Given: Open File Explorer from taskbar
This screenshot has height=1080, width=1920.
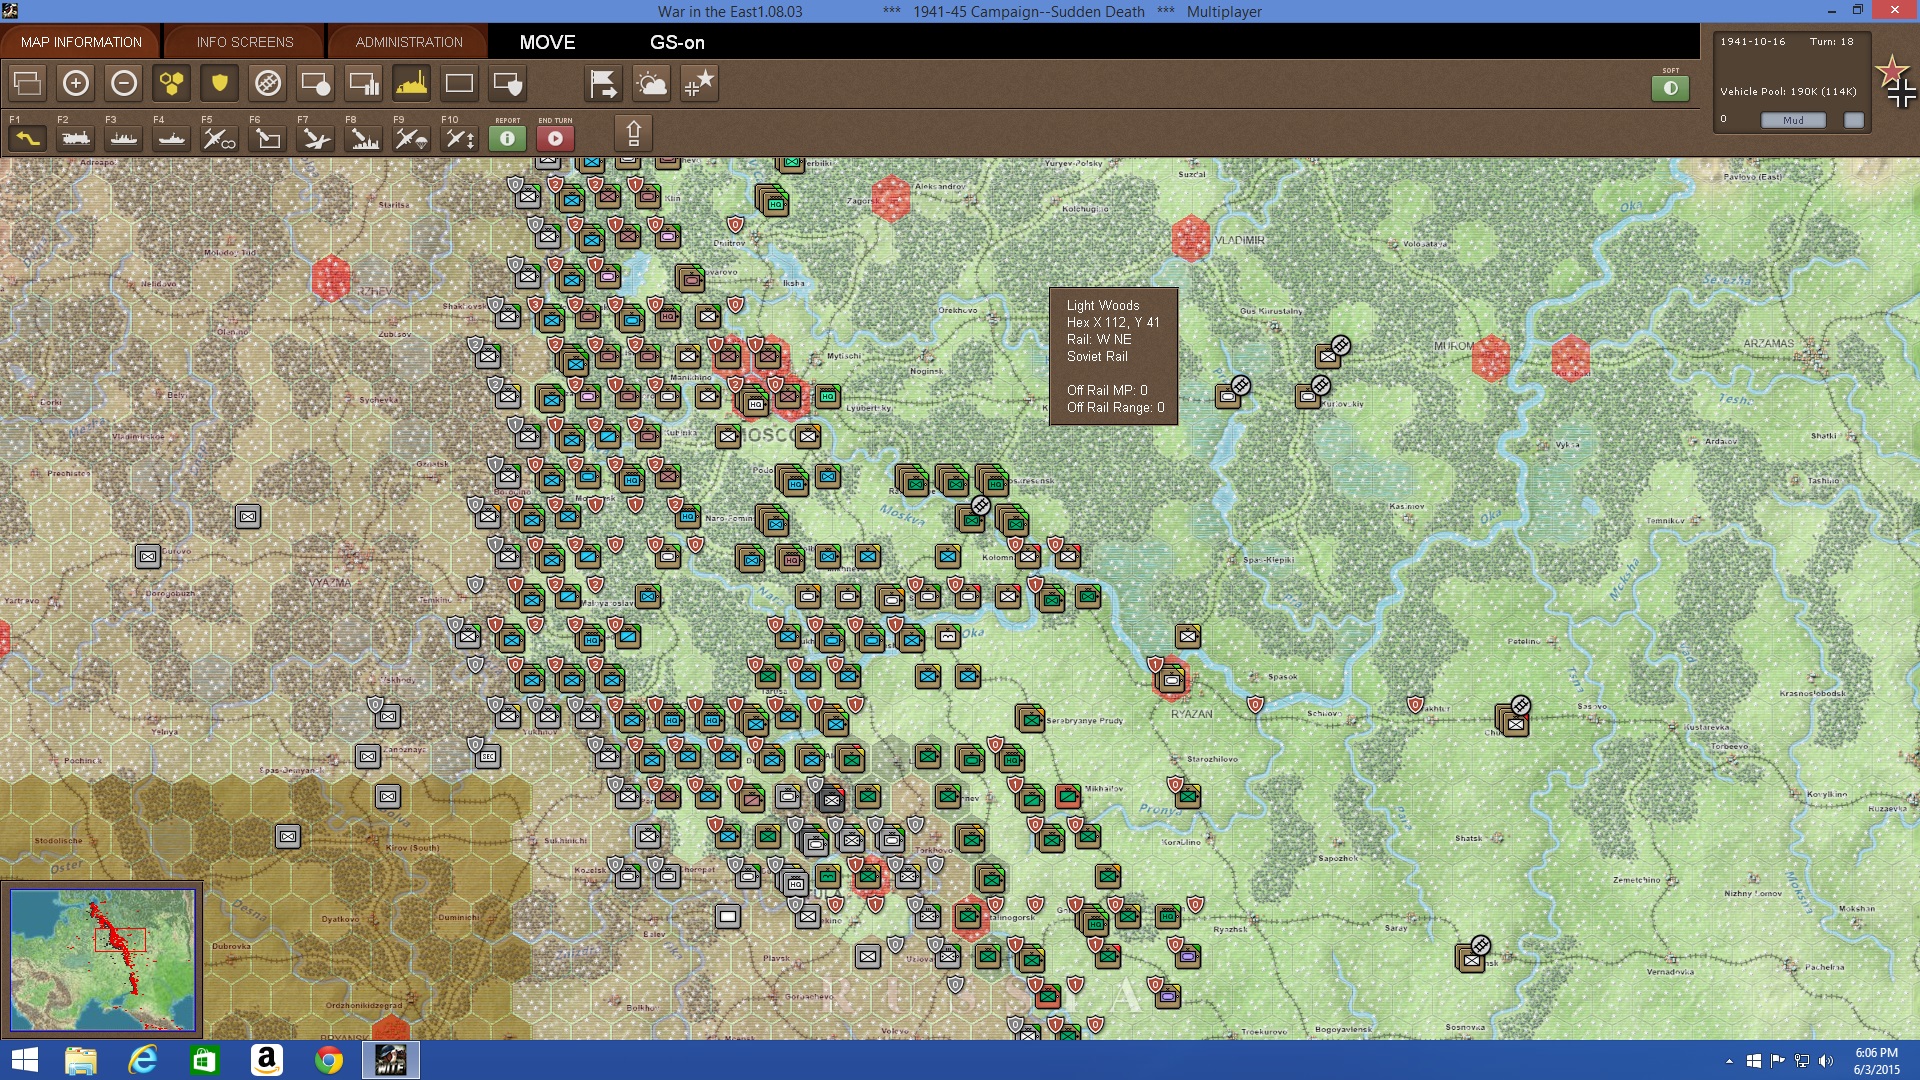Looking at the screenshot, I should (80, 1060).
